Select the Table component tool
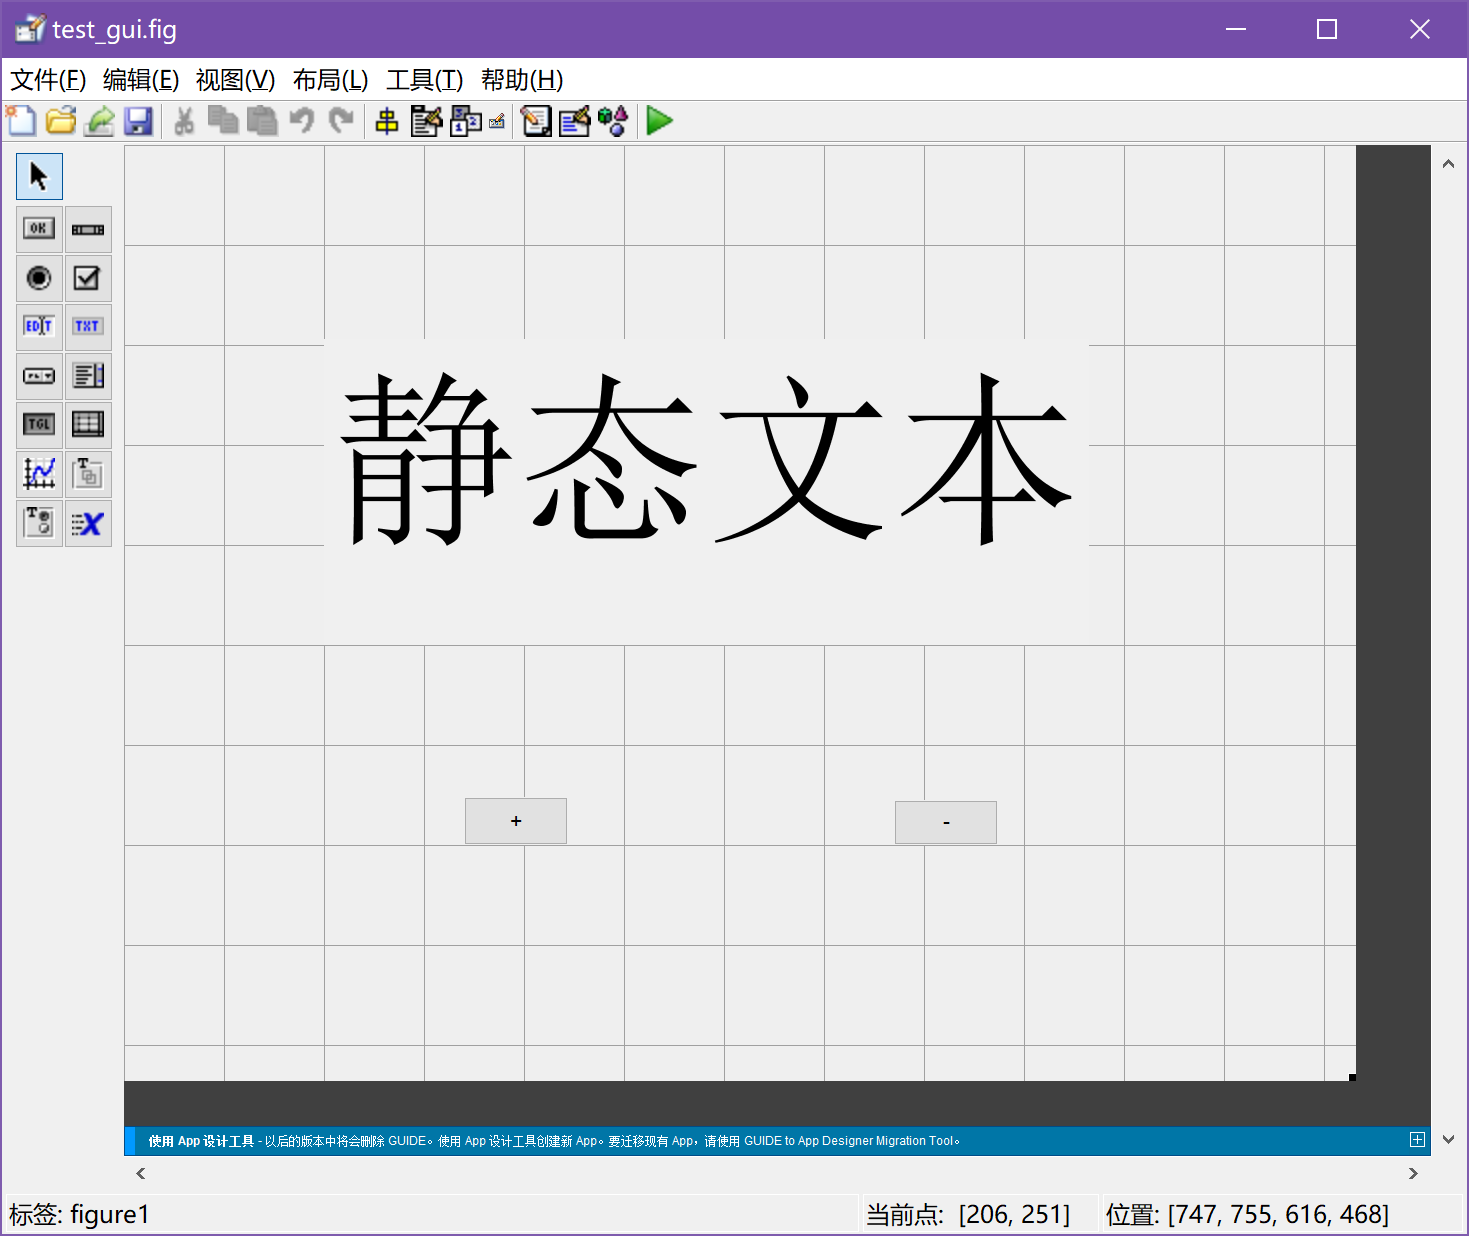Viewport: 1469px width, 1236px height. point(88,425)
